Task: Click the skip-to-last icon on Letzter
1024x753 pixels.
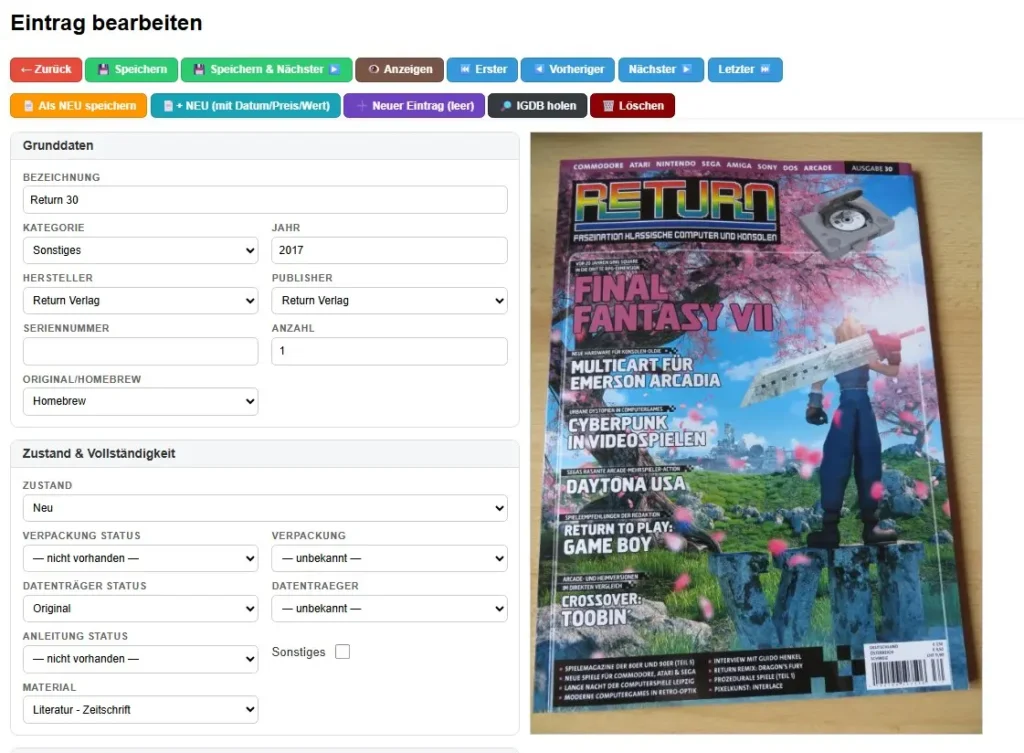Action: point(765,69)
